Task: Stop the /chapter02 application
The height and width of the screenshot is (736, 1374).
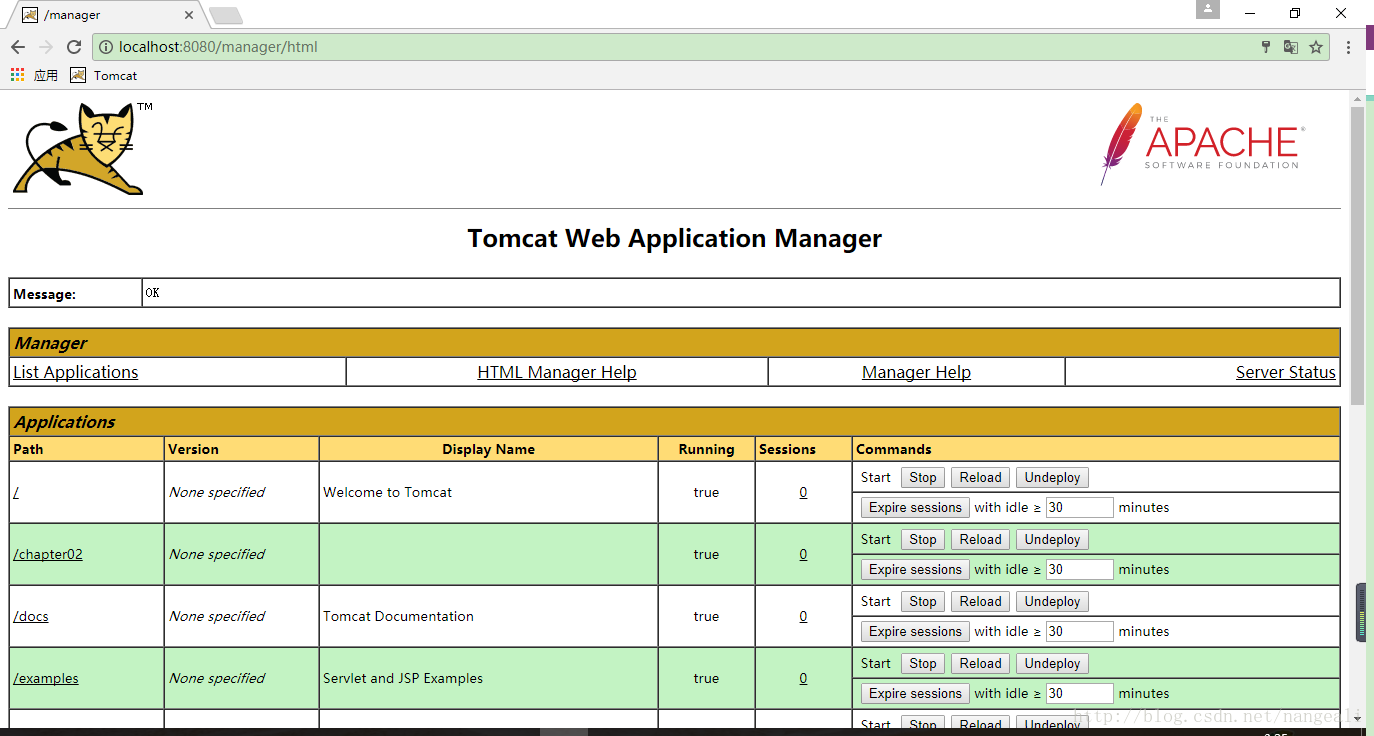Action: point(923,540)
